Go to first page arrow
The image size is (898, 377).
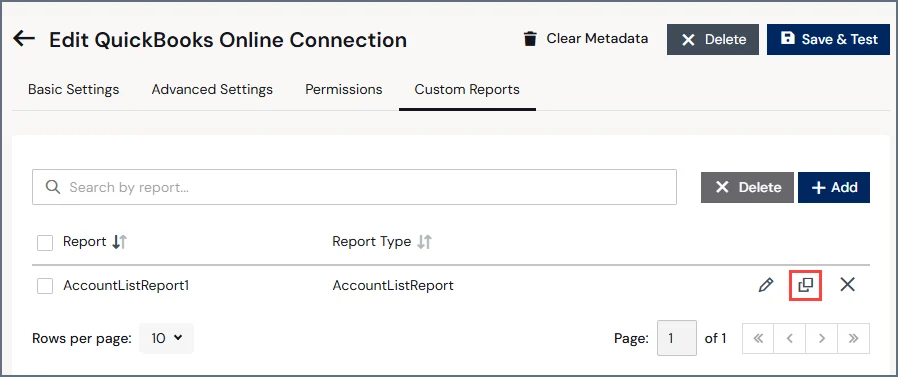[x=758, y=339]
